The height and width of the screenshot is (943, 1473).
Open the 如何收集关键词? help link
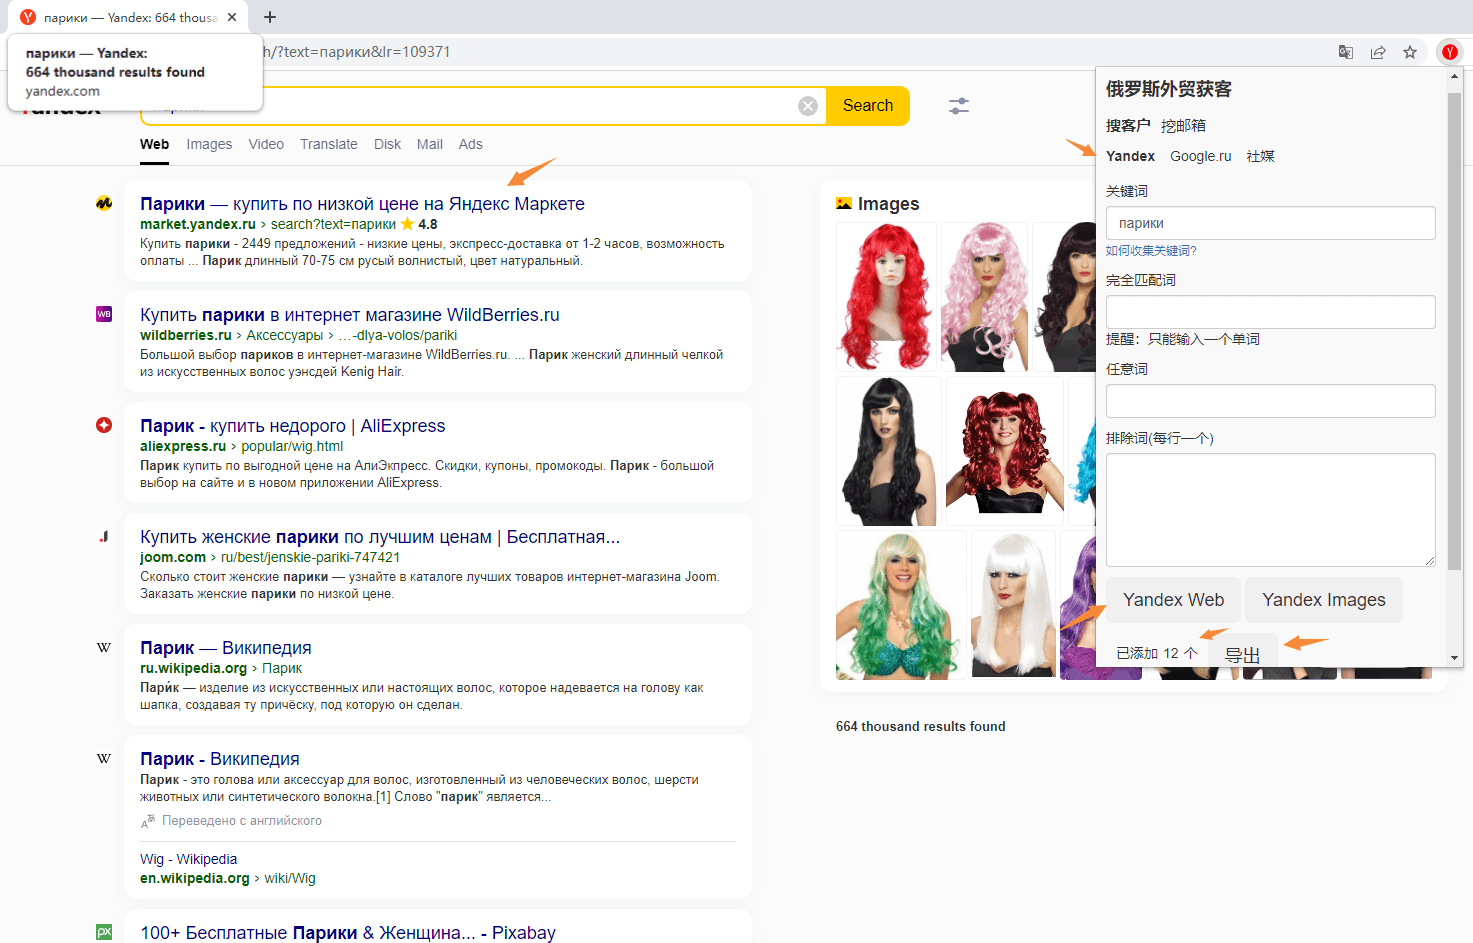pos(1151,251)
